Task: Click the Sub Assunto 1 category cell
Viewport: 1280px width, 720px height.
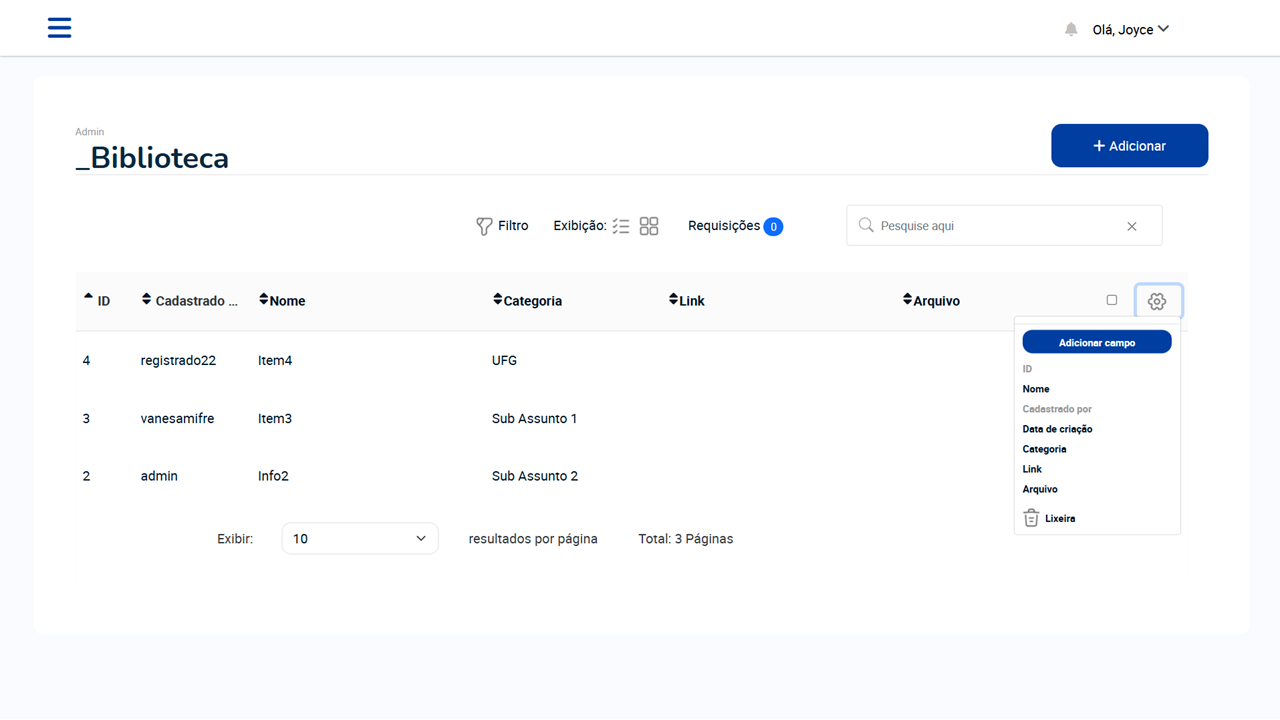Action: pyautogui.click(x=534, y=418)
